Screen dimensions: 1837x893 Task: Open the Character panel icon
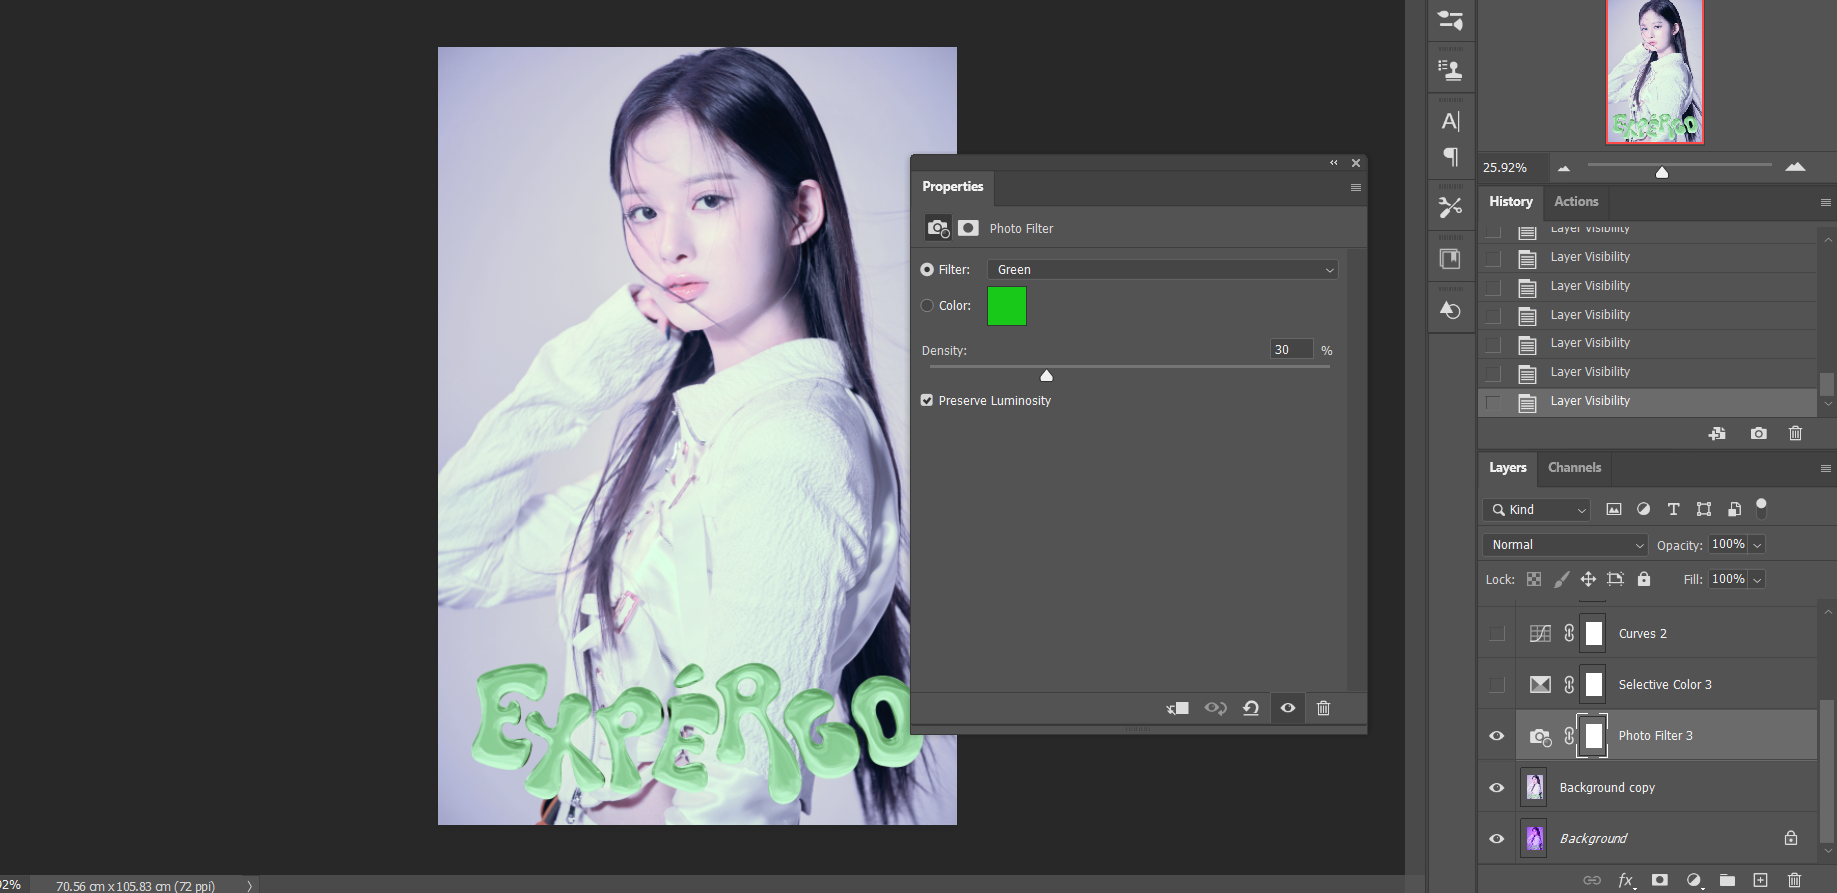1450,121
